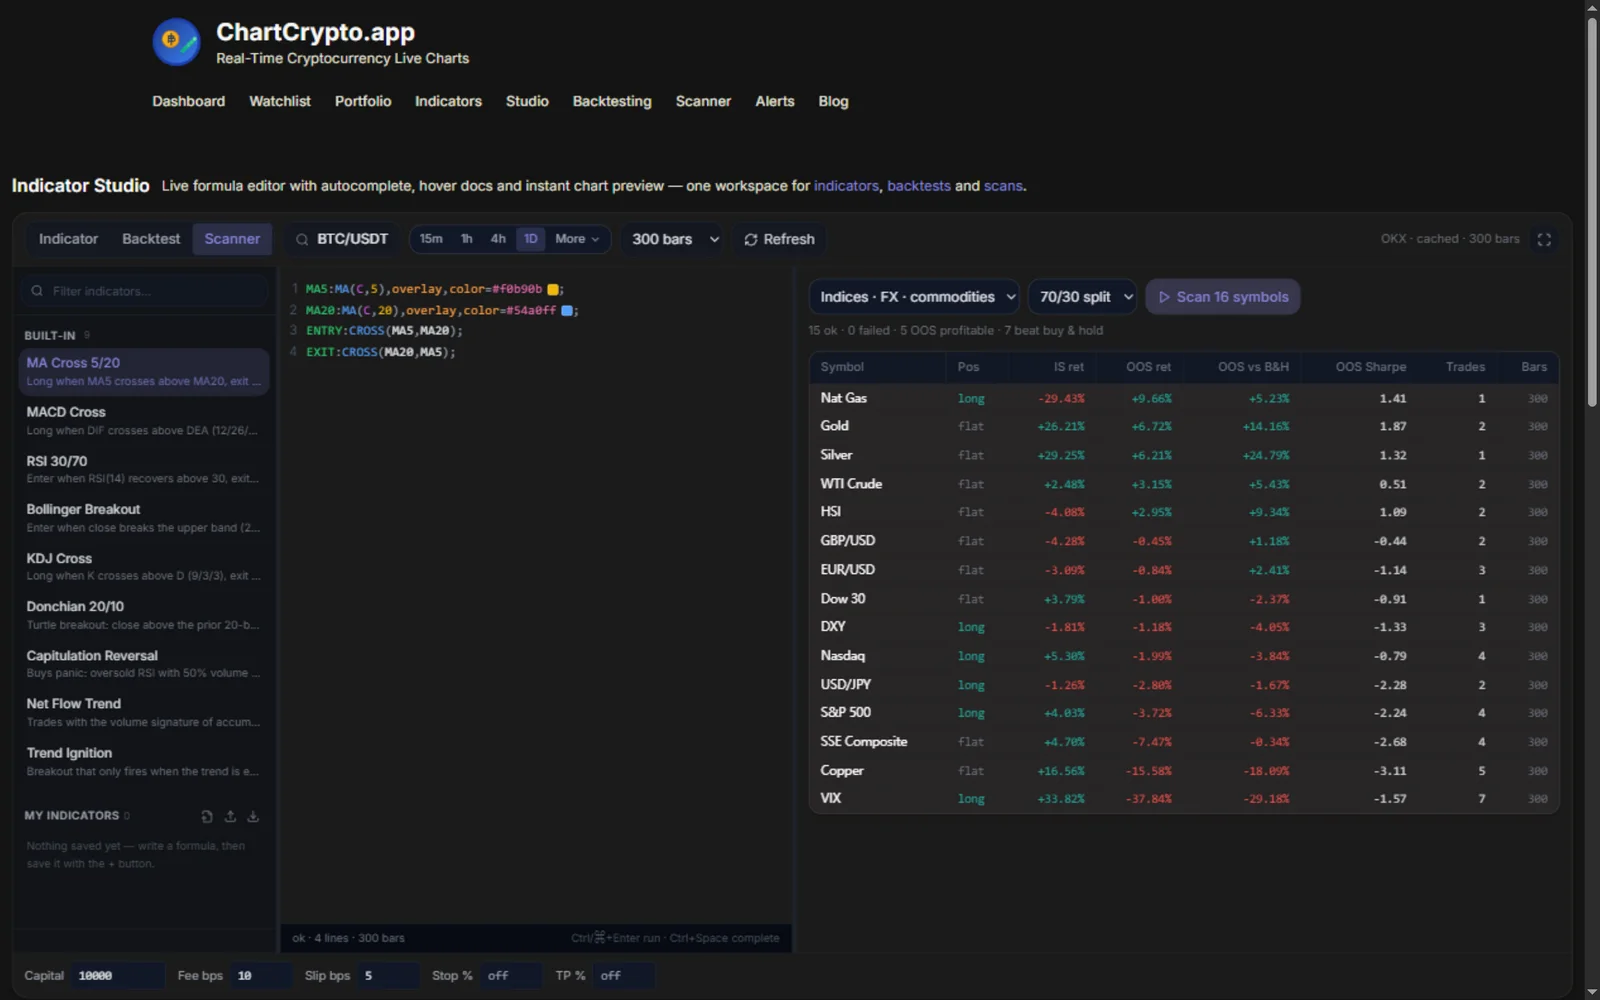The width and height of the screenshot is (1600, 1000).
Task: Click the upload icon in My Indicators
Action: [230, 816]
